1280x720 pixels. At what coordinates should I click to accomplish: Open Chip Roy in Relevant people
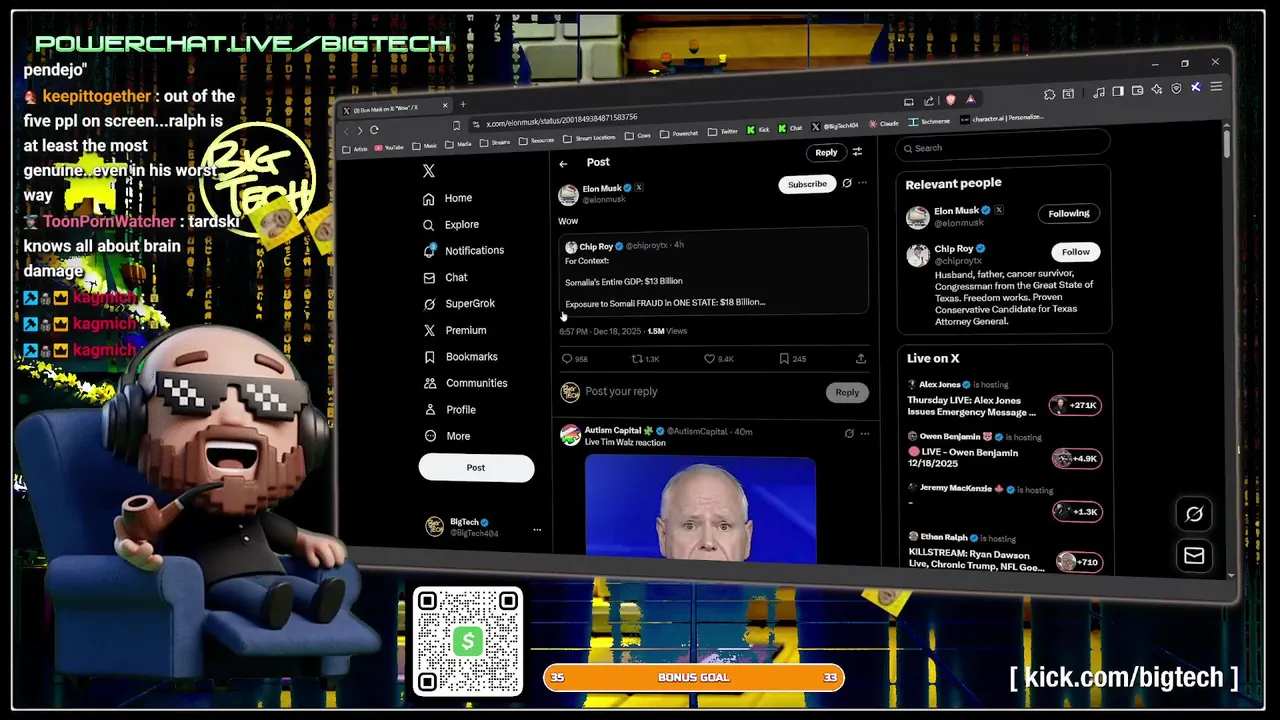(954, 249)
